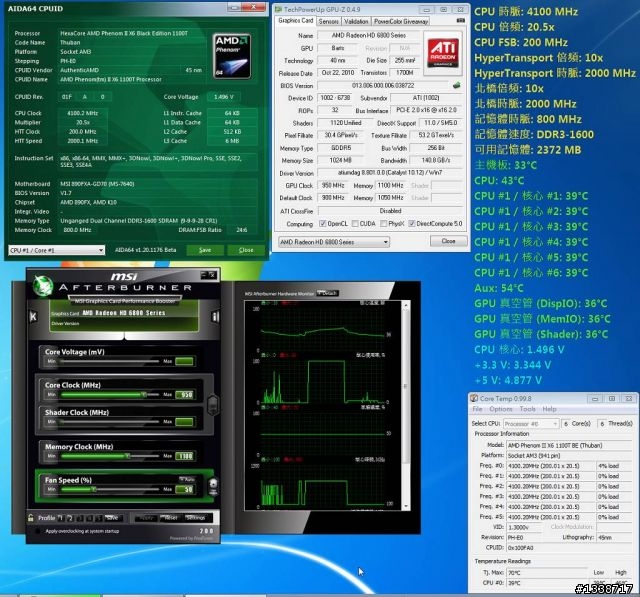Click the Save profile button in Afterburner
Screen dimensions: 640x597
[x=111, y=518]
